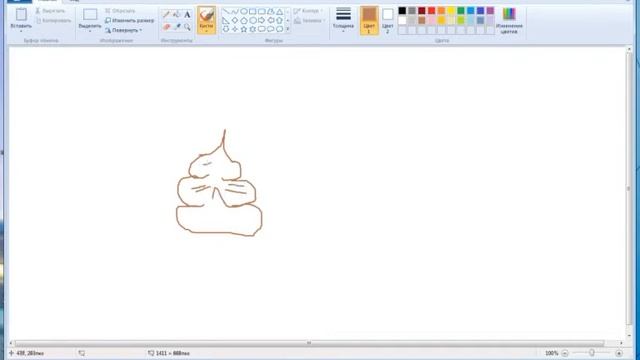Choose the Five-point star shape
Image resolution: width=640 pixels, height=360 pixels.
pyautogui.click(x=244, y=29)
